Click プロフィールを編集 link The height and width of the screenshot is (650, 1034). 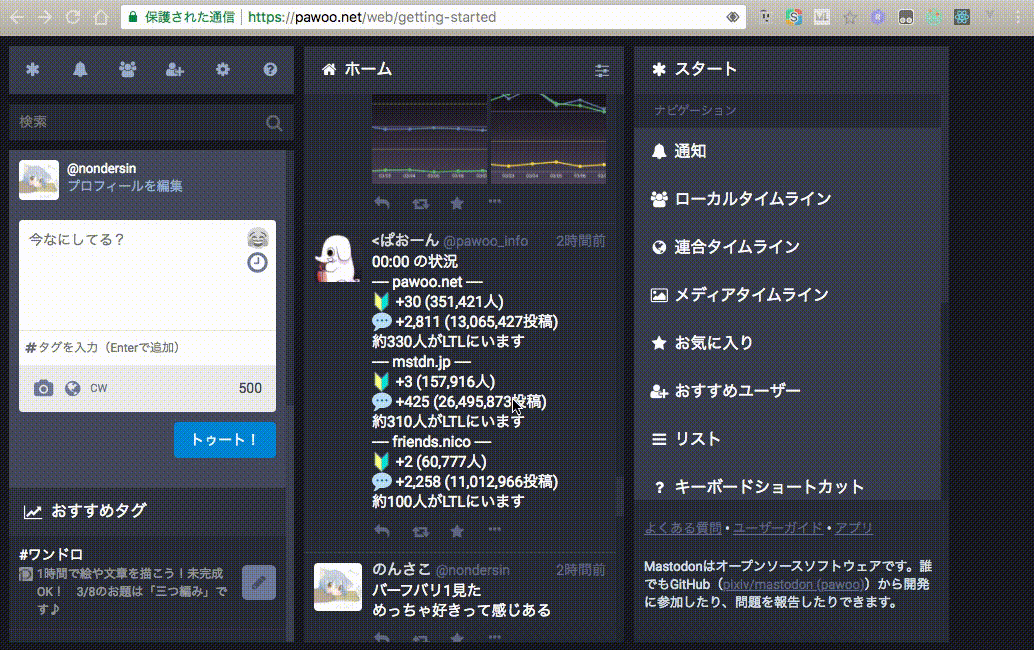[125, 186]
